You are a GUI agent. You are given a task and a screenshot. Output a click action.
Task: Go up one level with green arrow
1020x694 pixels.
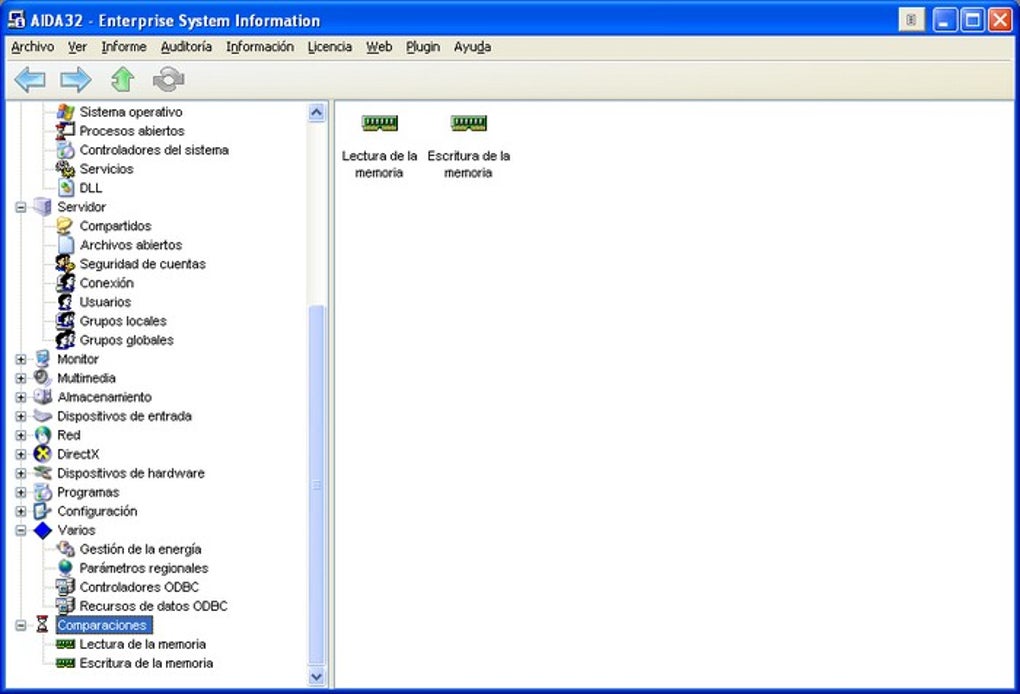[122, 80]
